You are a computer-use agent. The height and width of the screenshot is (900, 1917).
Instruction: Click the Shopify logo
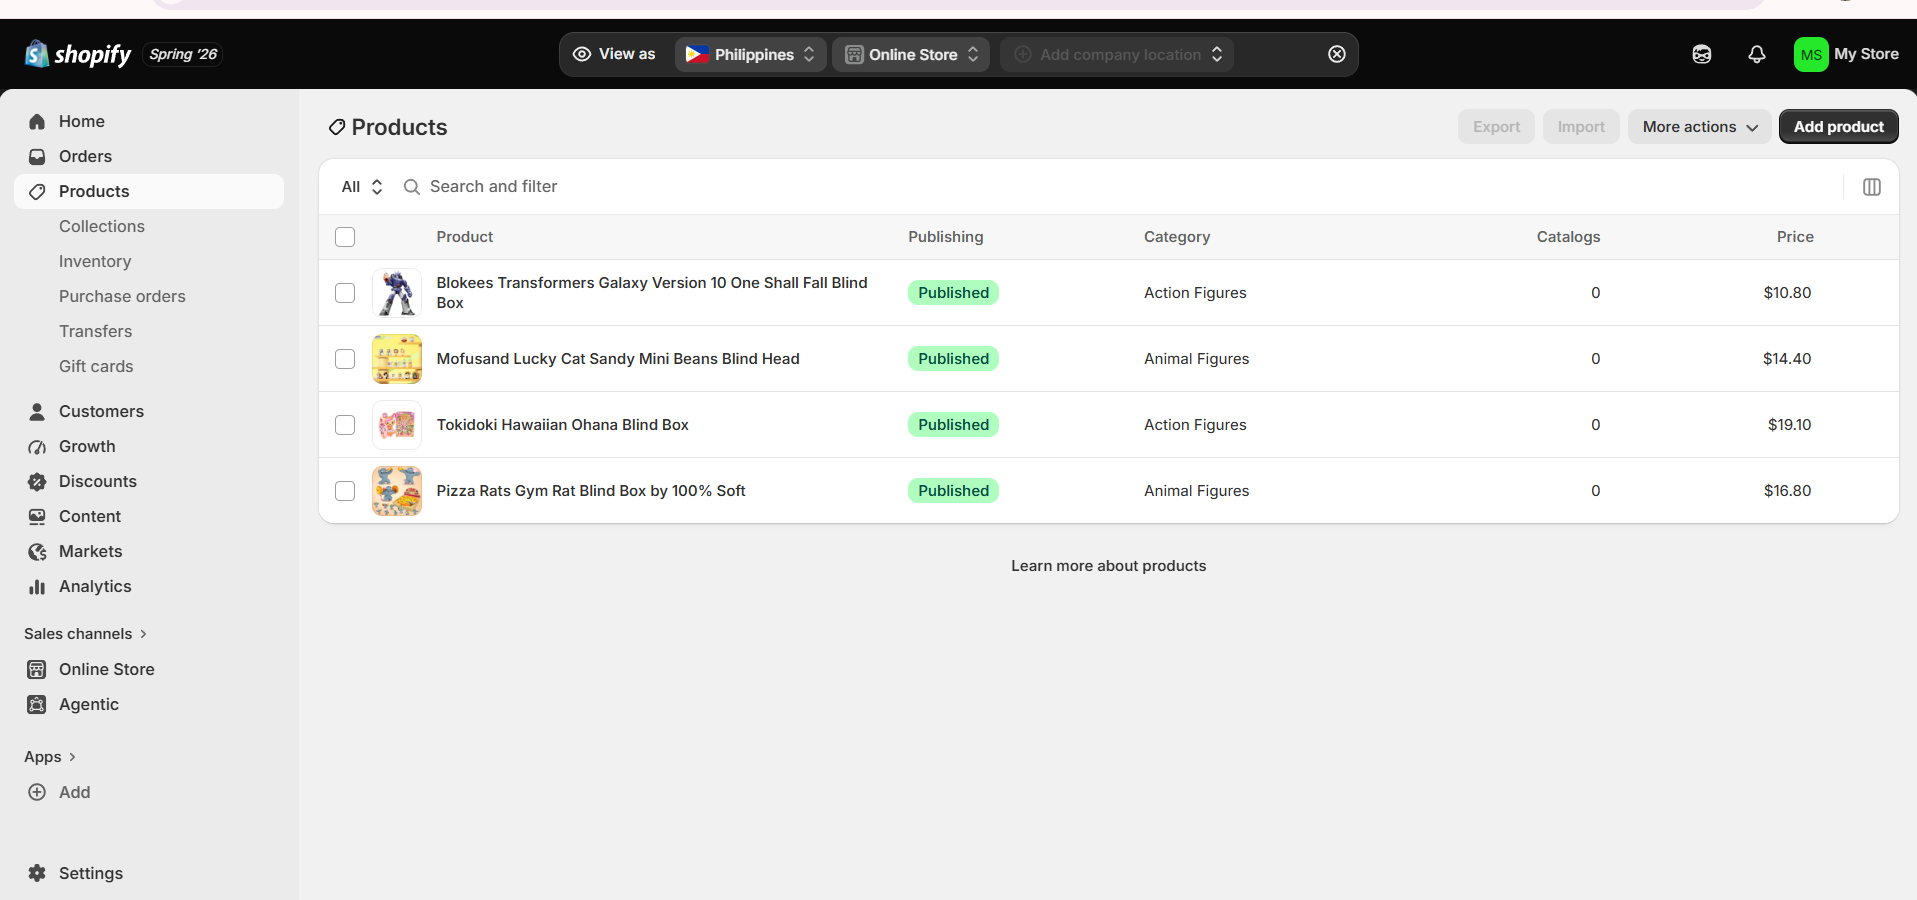coord(78,54)
